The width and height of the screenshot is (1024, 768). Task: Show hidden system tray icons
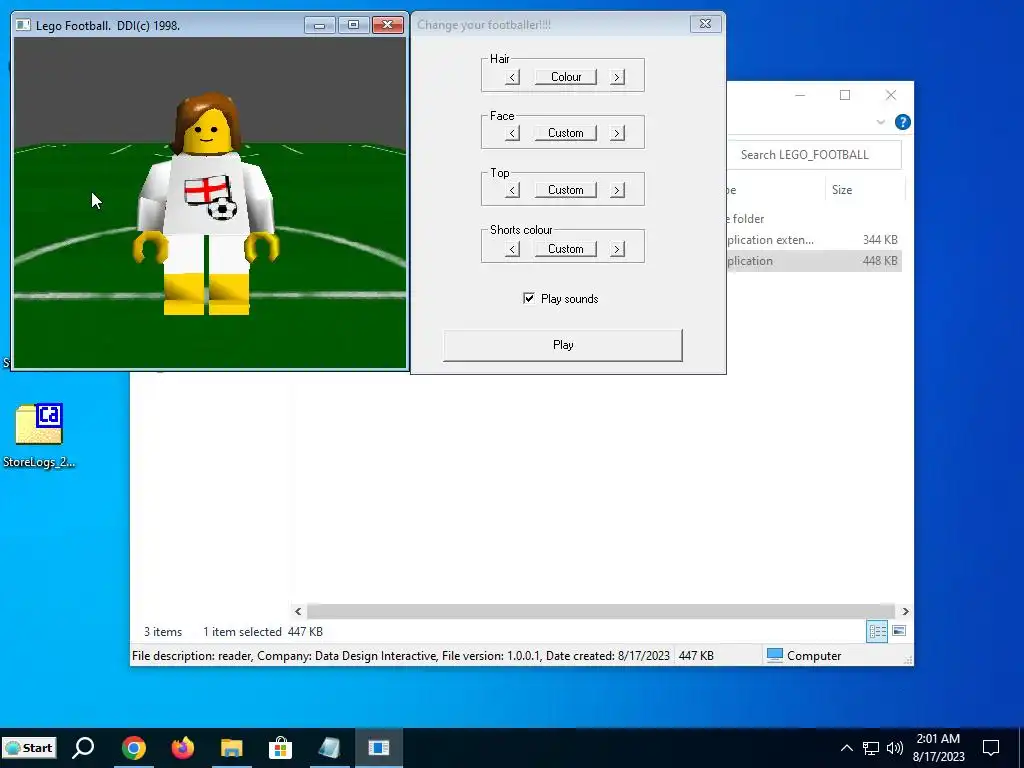click(846, 748)
